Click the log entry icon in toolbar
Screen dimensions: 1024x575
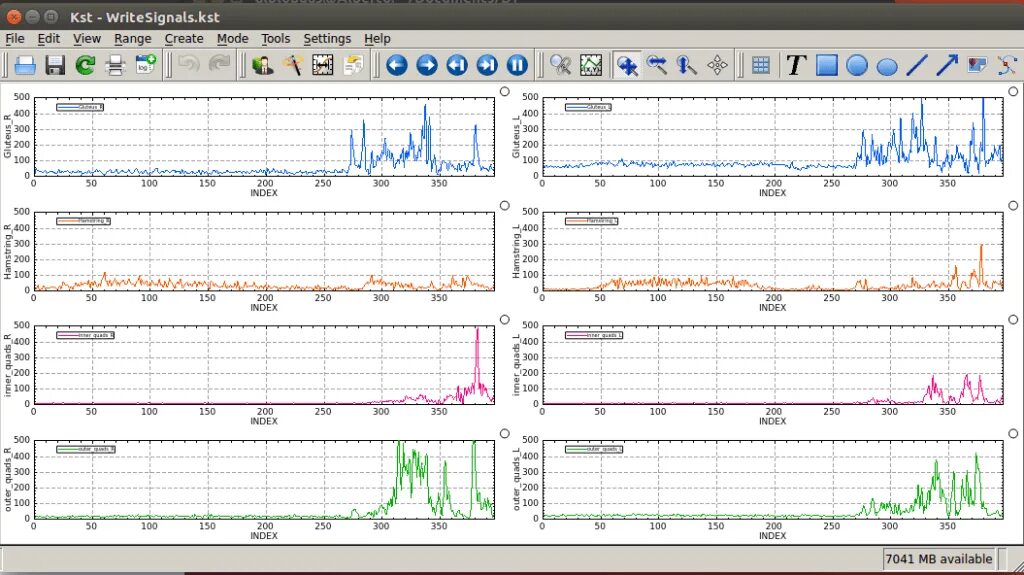coord(145,65)
